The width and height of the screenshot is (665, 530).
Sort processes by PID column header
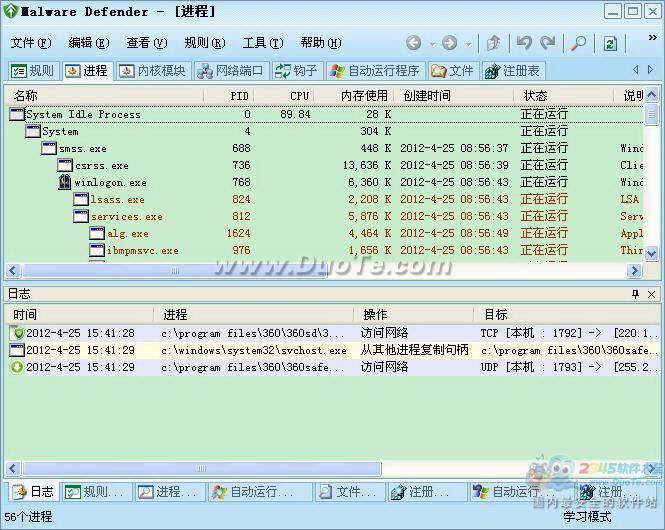click(x=229, y=96)
